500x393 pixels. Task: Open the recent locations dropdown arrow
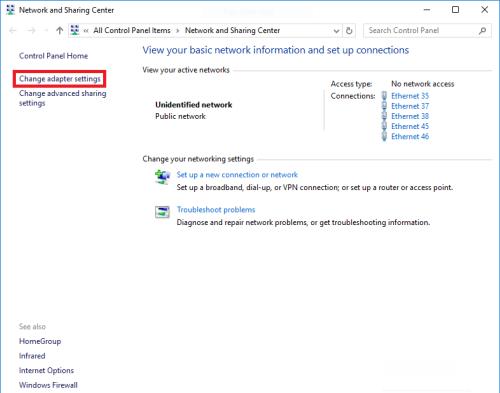46,31
